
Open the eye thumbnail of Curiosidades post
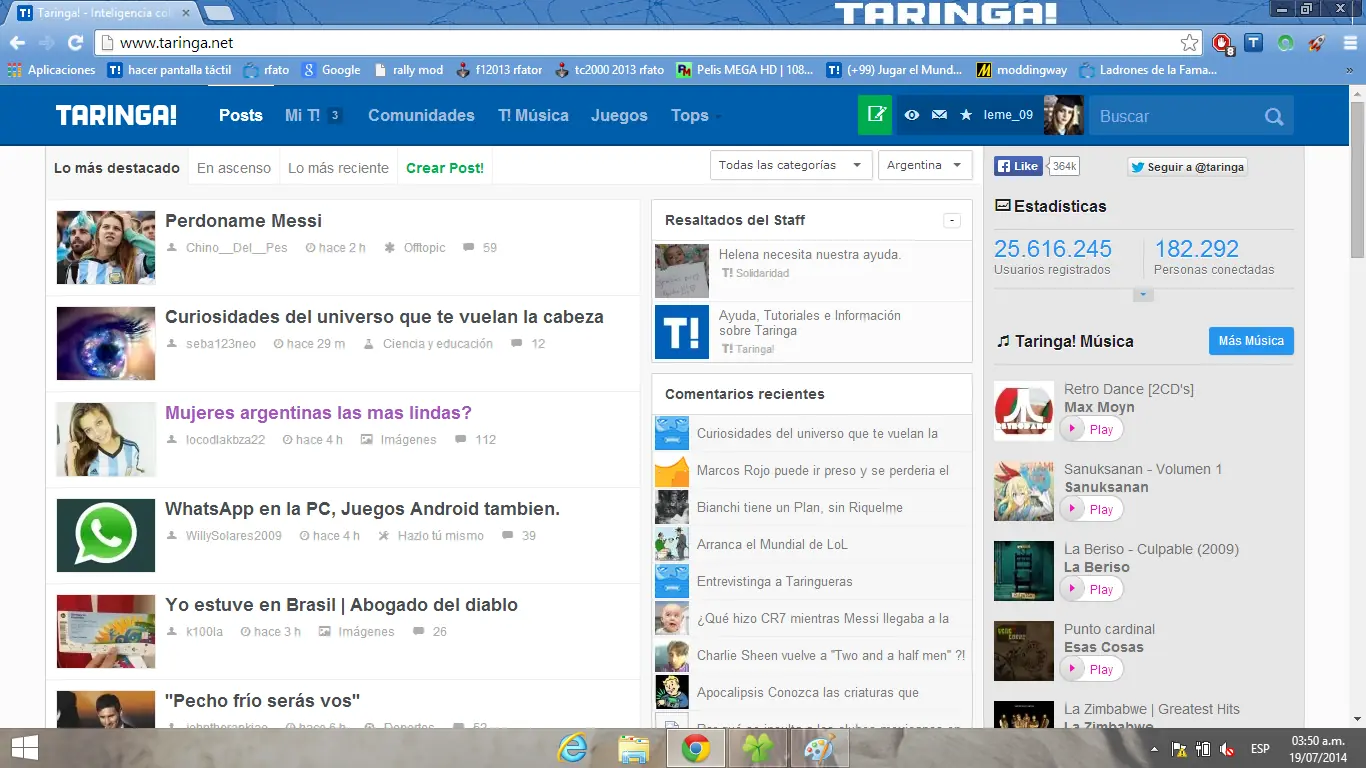point(106,343)
